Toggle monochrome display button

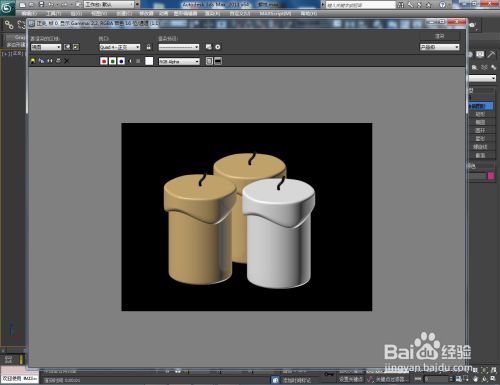138,61
